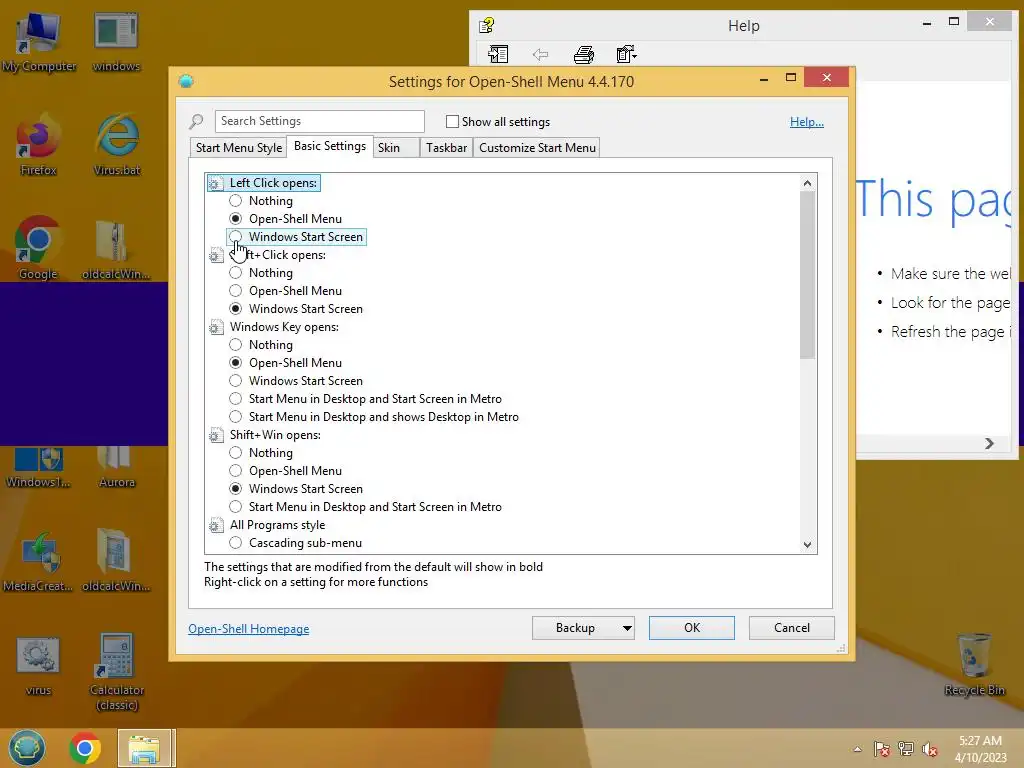
Task: Open the Open-Shell Homepage link
Action: [x=249, y=629]
